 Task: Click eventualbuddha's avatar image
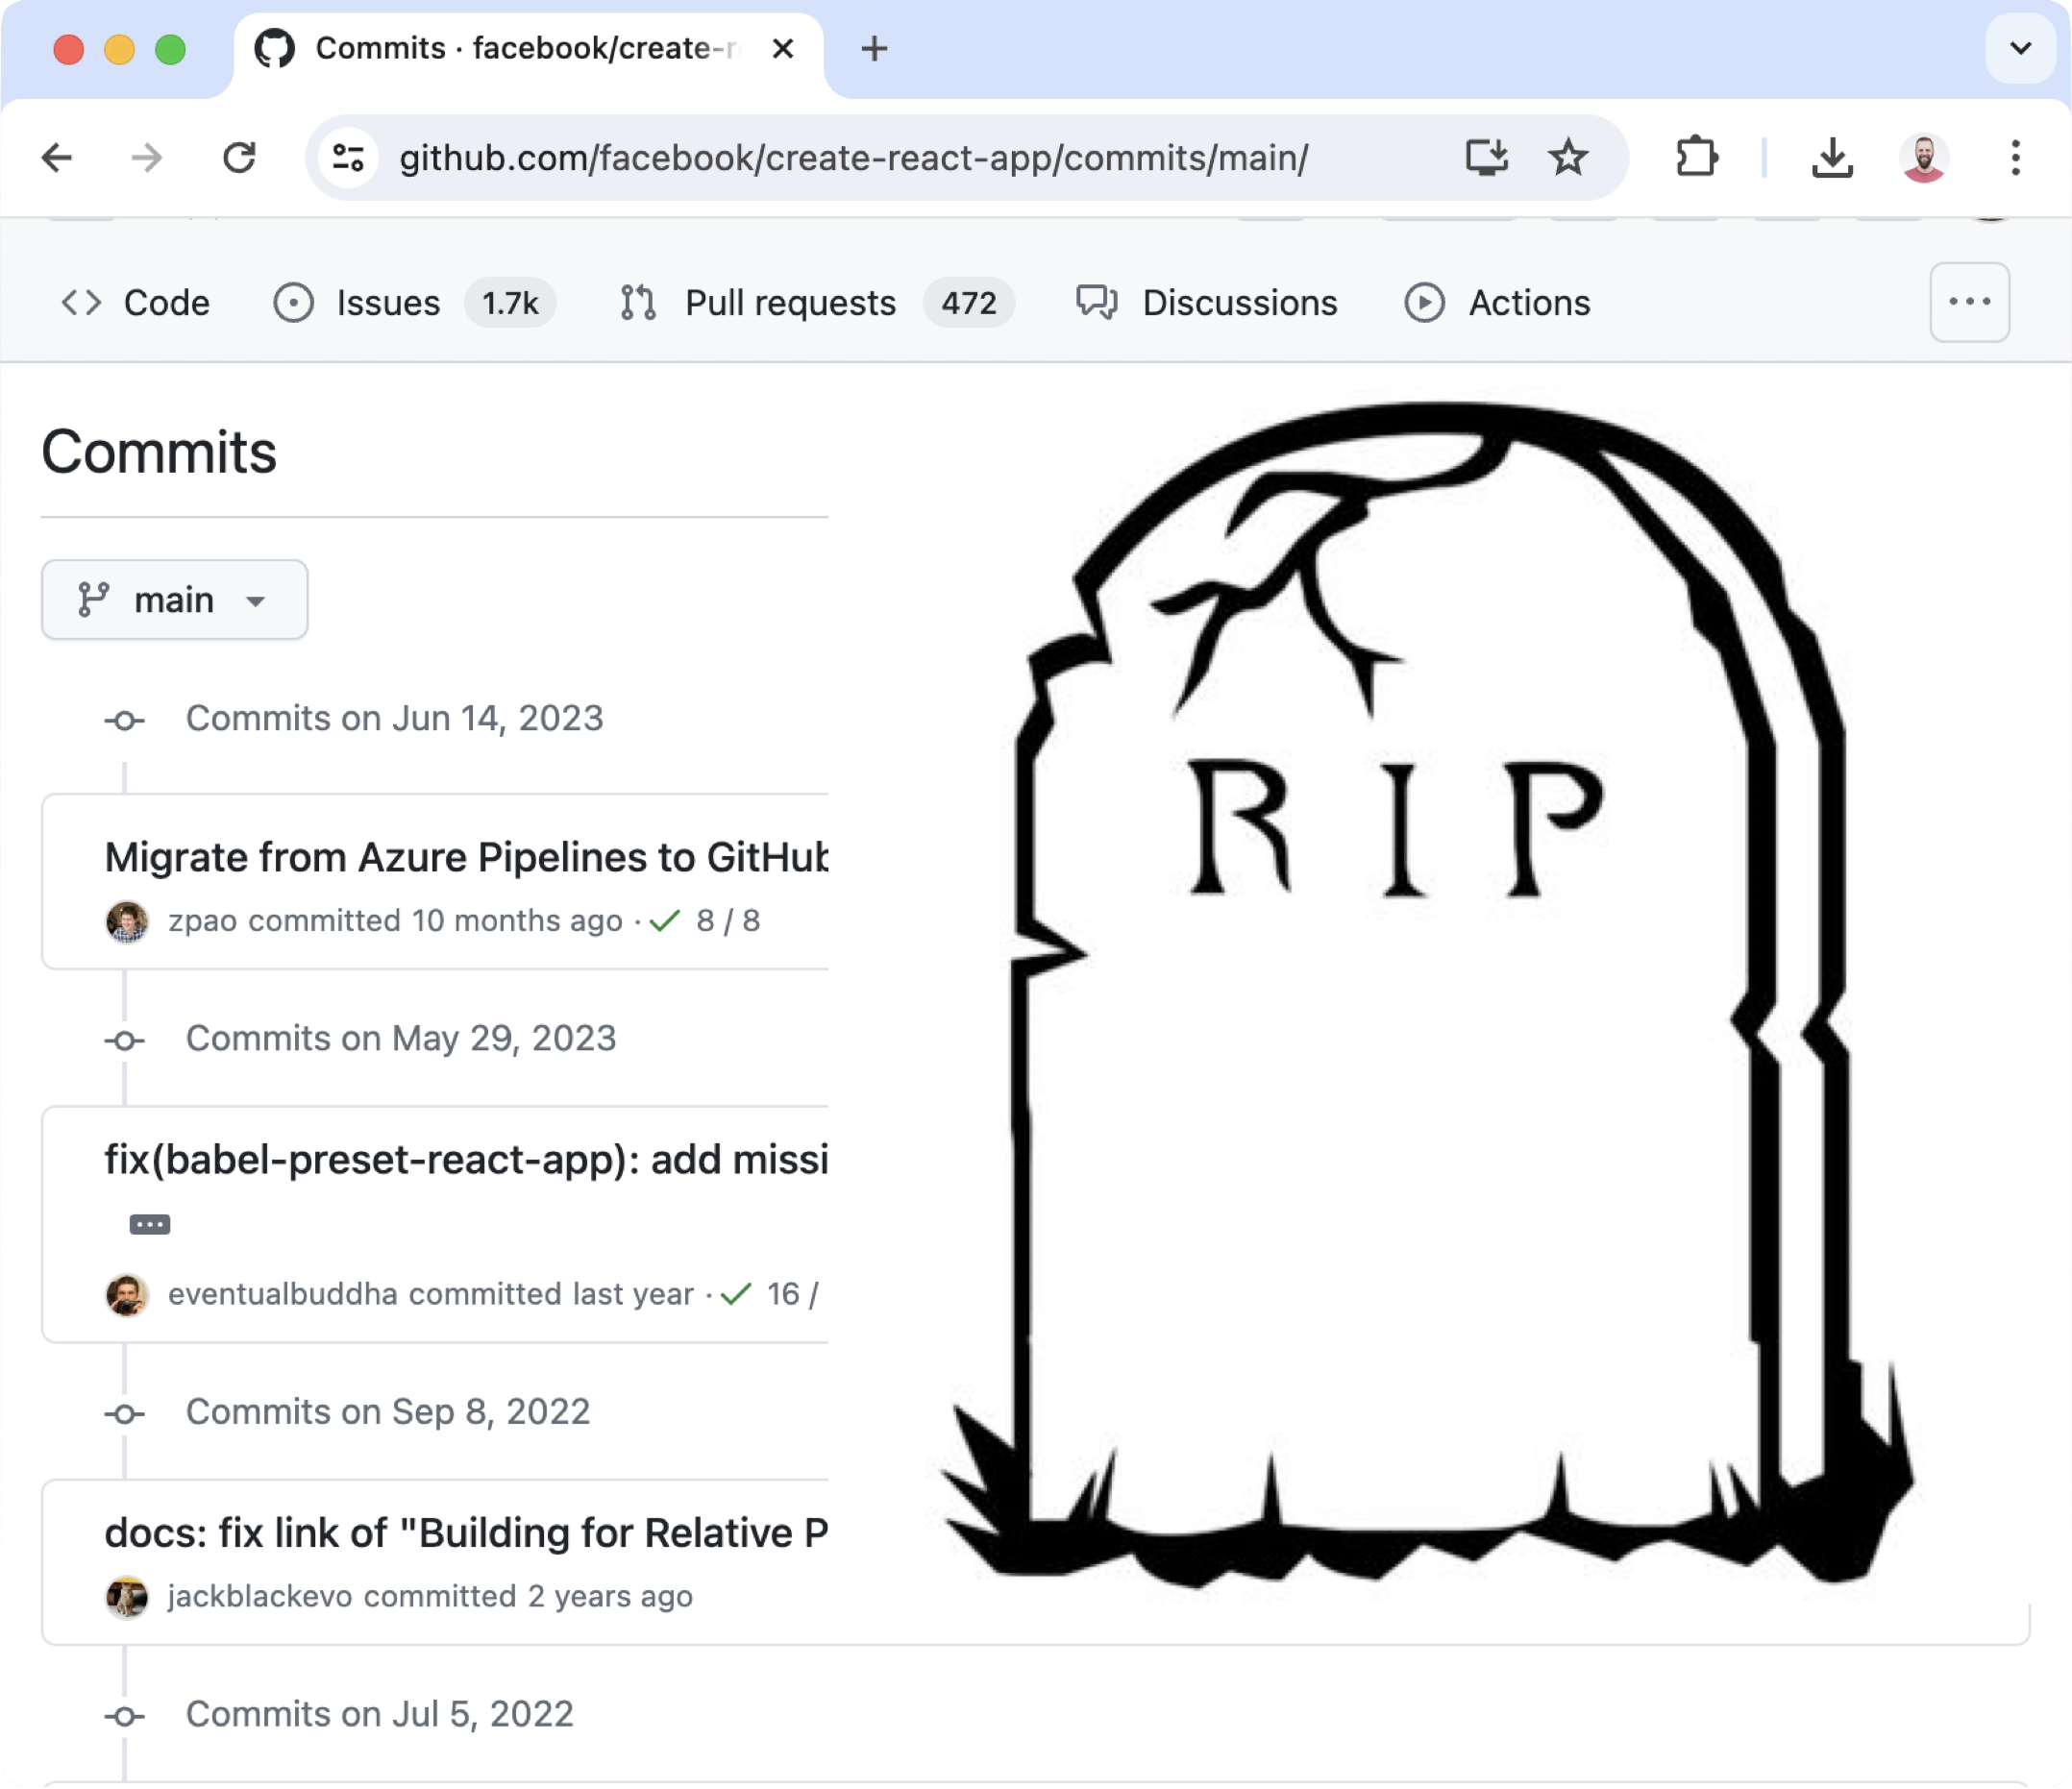pyautogui.click(x=127, y=1295)
